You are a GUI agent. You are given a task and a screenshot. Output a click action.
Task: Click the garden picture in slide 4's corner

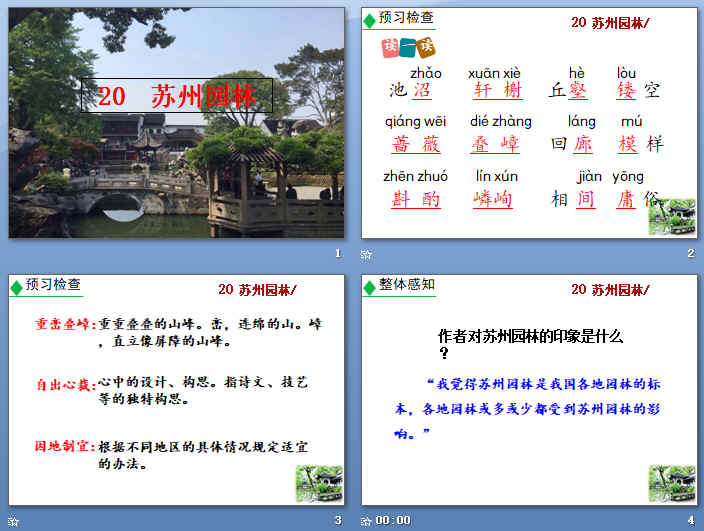[x=671, y=484]
